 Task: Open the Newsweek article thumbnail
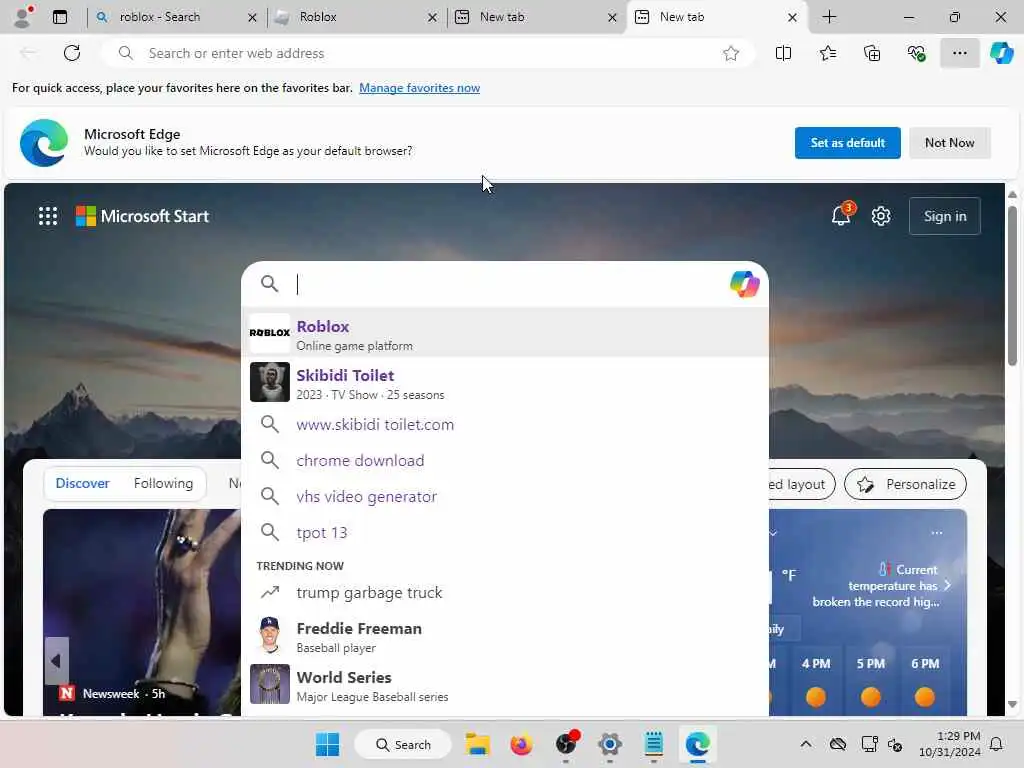(x=142, y=613)
